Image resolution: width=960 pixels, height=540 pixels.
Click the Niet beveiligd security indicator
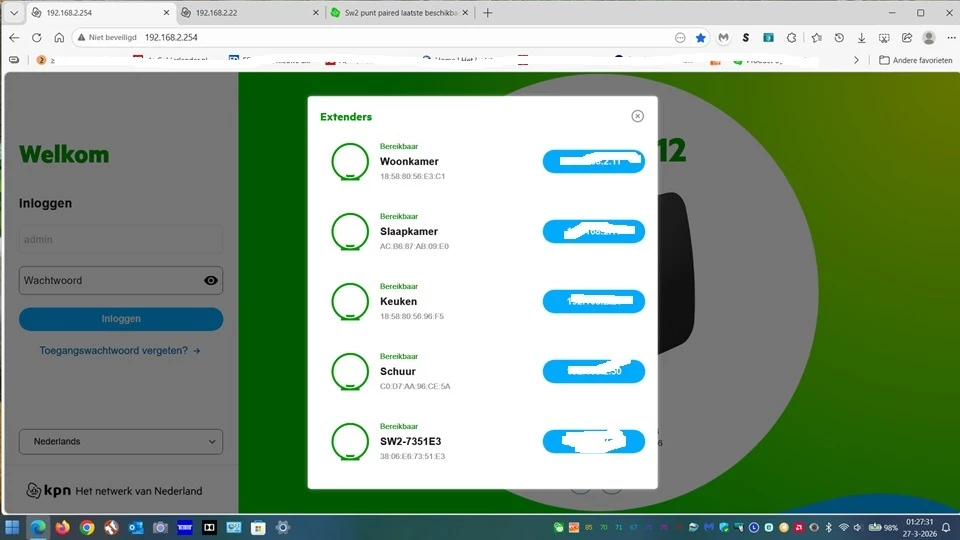pyautogui.click(x=107, y=37)
